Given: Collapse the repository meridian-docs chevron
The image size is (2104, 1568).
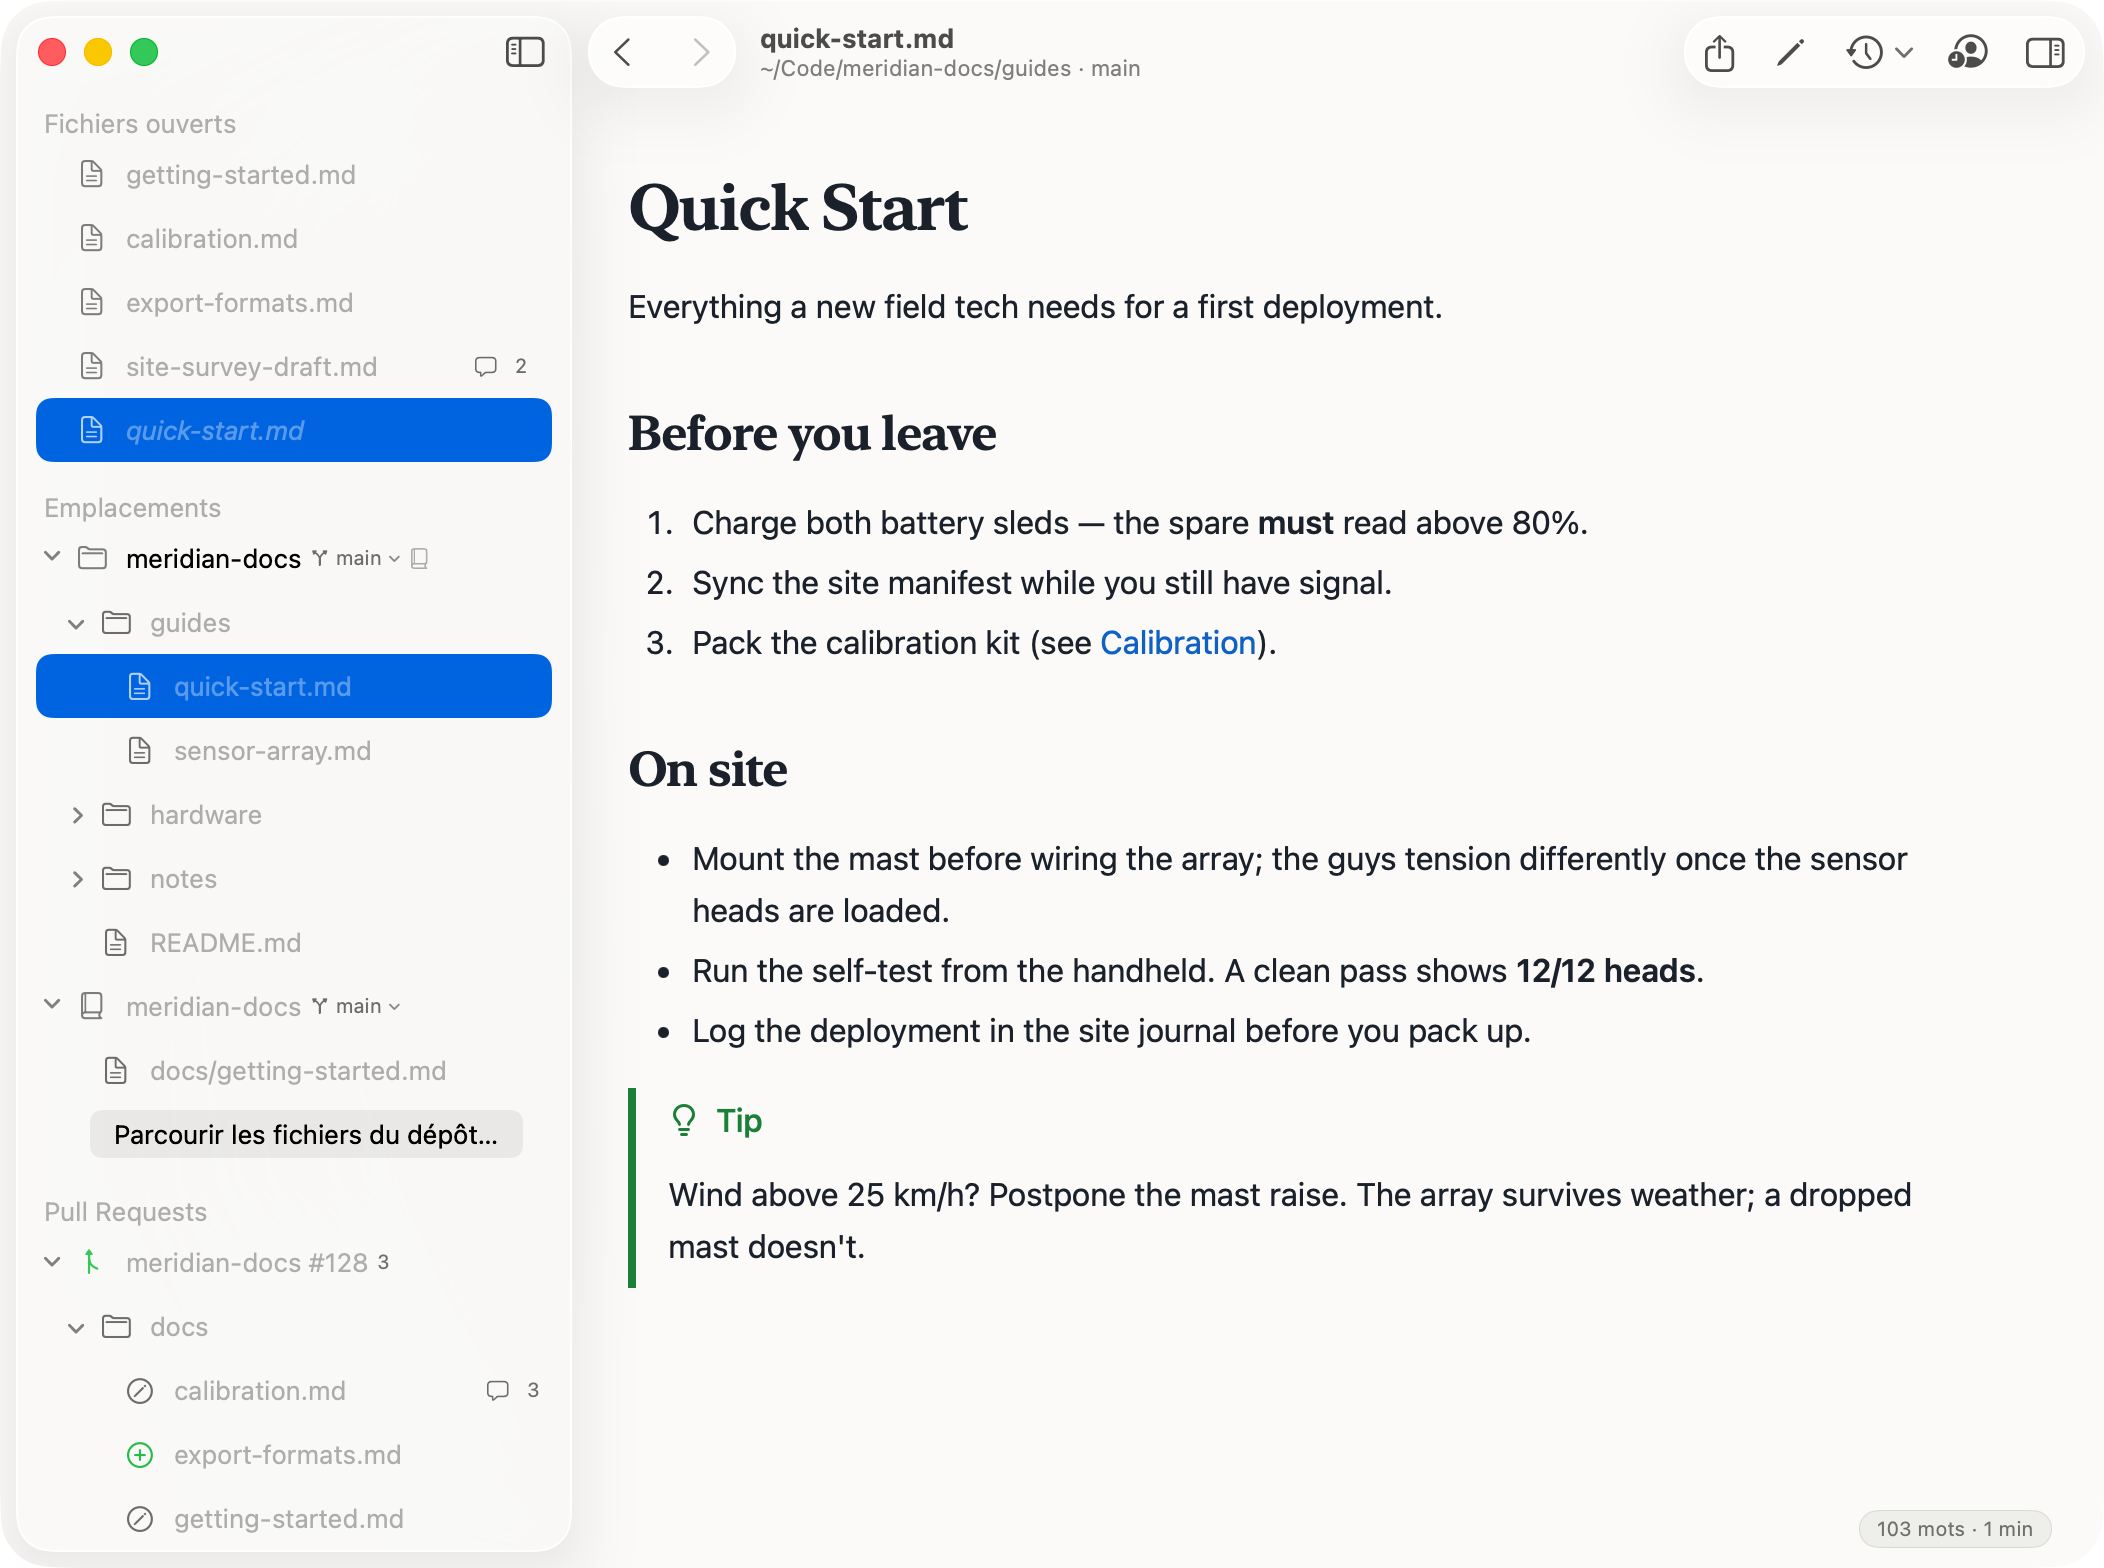Looking at the screenshot, I should pos(52,1005).
